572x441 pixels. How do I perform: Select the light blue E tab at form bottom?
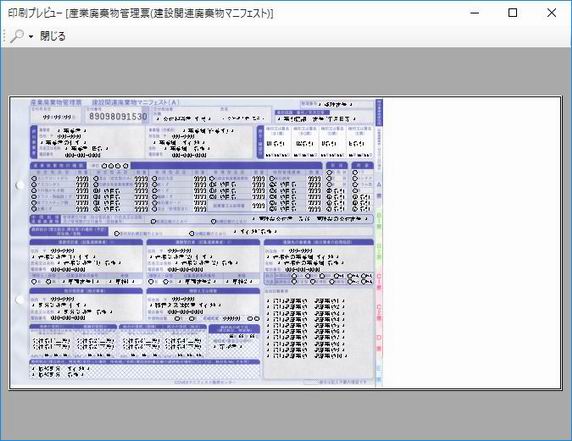click(x=379, y=373)
